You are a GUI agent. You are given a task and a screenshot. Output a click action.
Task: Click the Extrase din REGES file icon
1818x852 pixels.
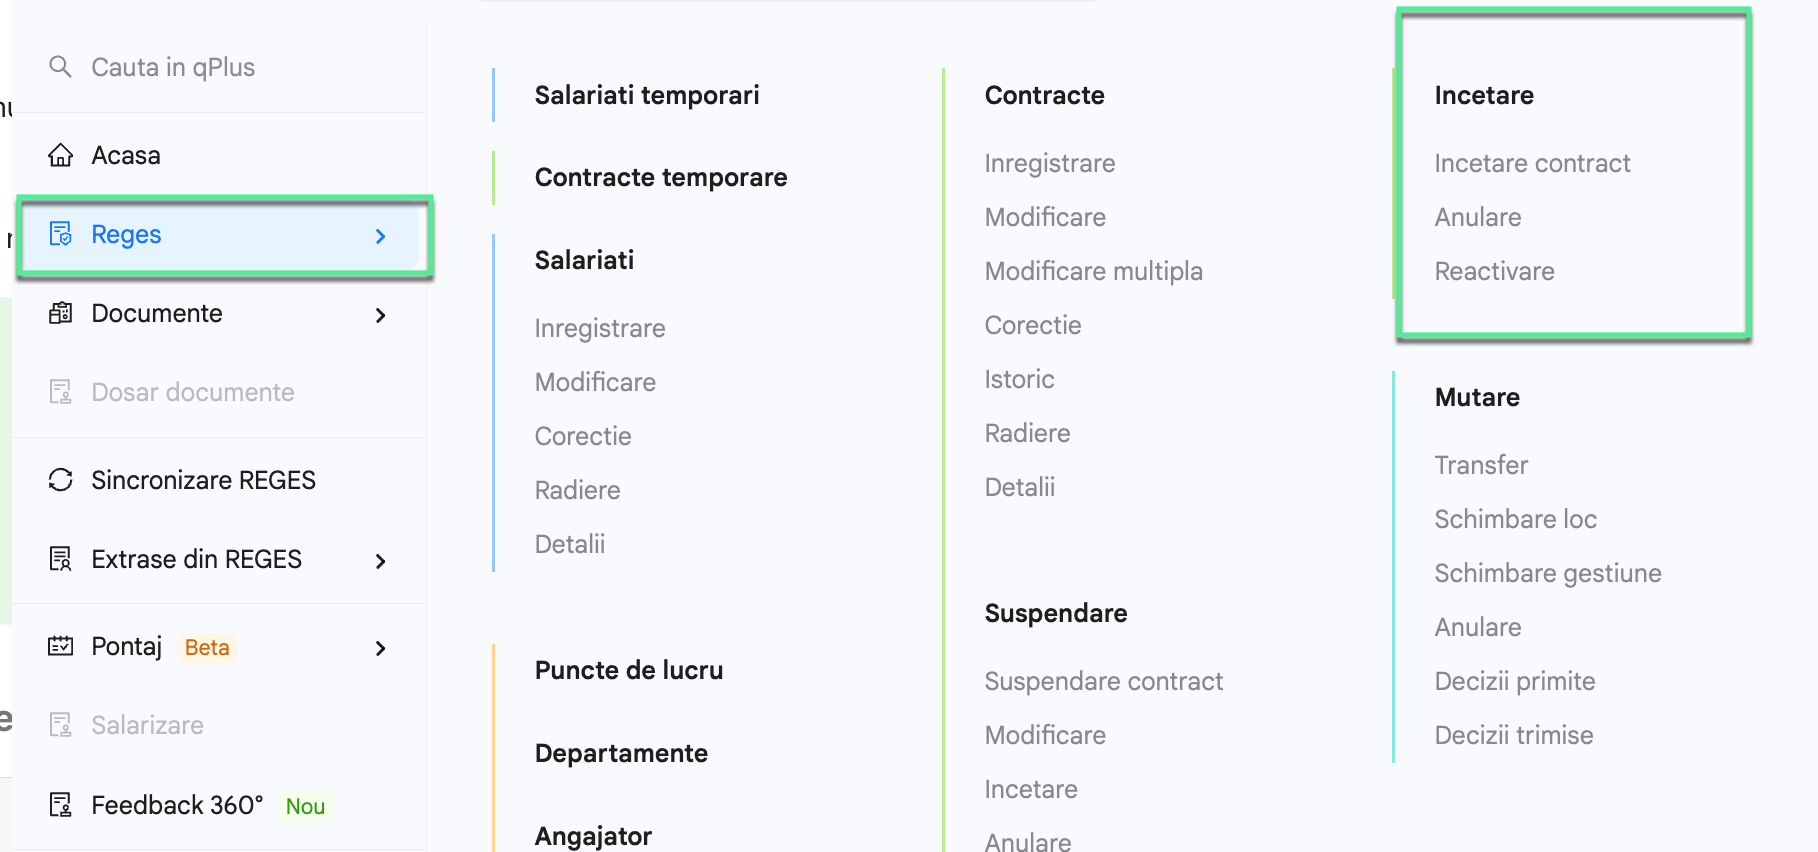(x=61, y=559)
